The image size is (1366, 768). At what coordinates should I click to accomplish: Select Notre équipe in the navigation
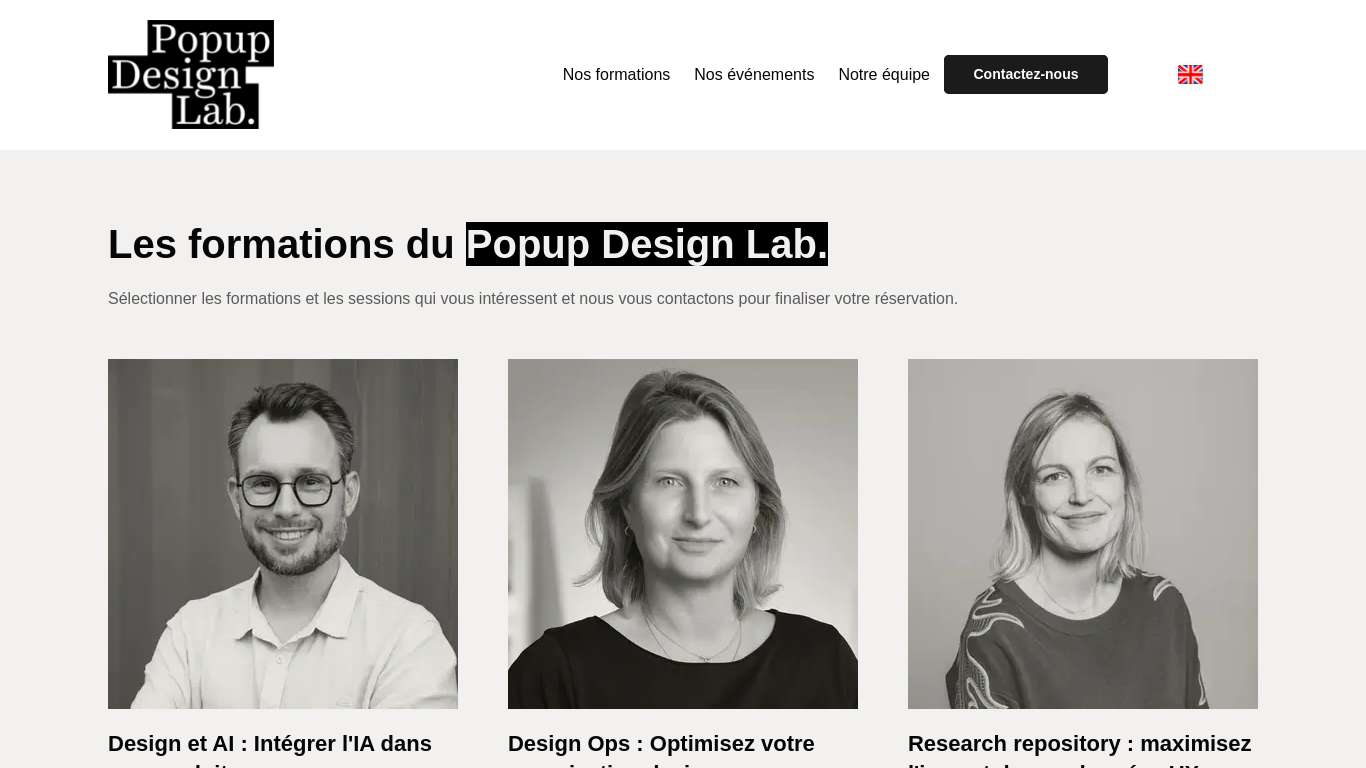point(884,74)
